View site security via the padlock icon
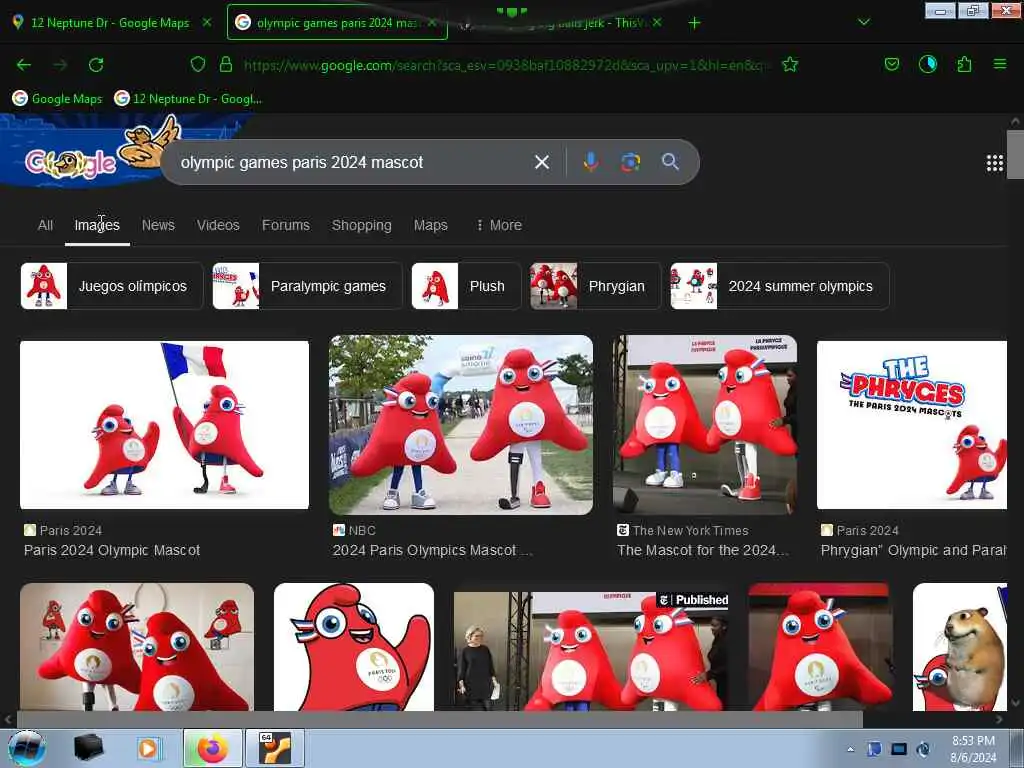This screenshot has width=1024, height=768. (226, 64)
